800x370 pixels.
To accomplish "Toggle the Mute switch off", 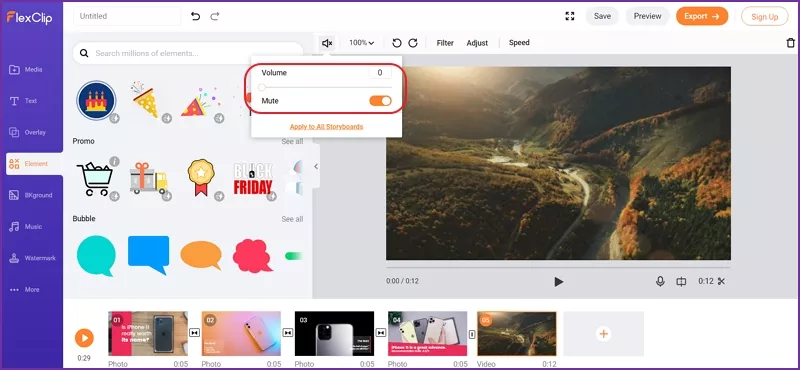I will [x=380, y=101].
